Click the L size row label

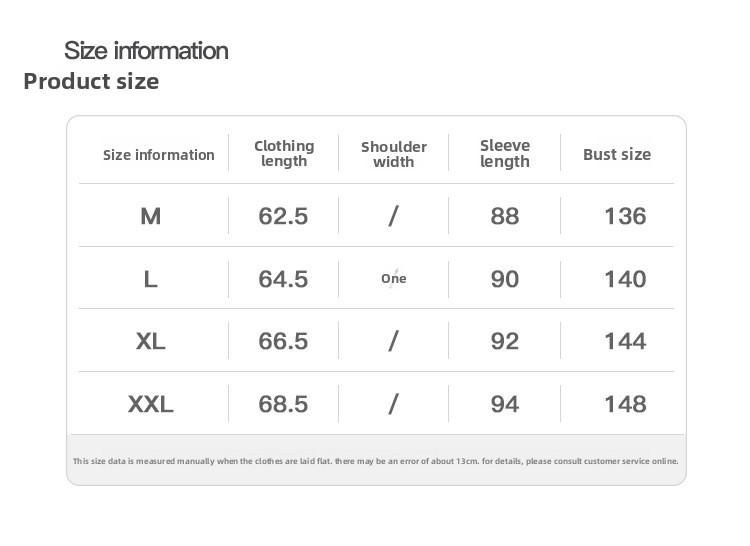click(151, 279)
